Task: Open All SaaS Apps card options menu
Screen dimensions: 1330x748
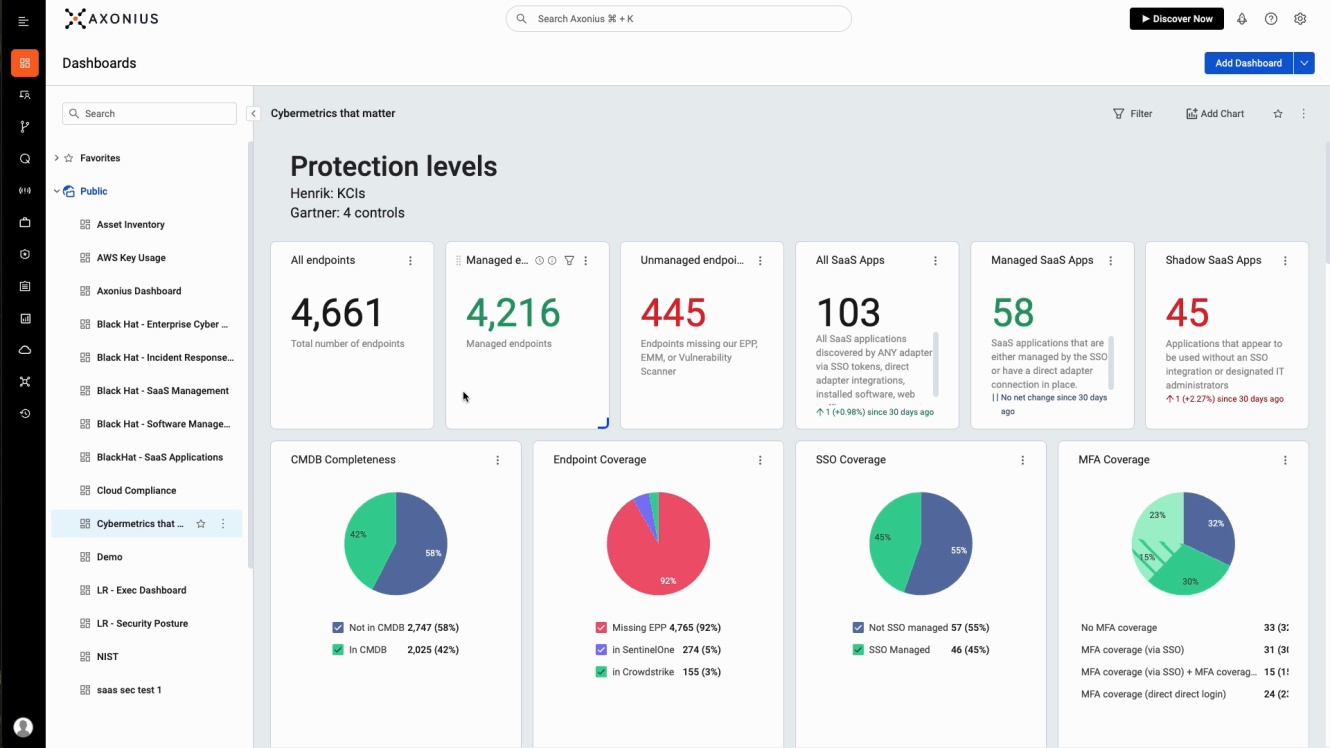Action: (x=935, y=261)
